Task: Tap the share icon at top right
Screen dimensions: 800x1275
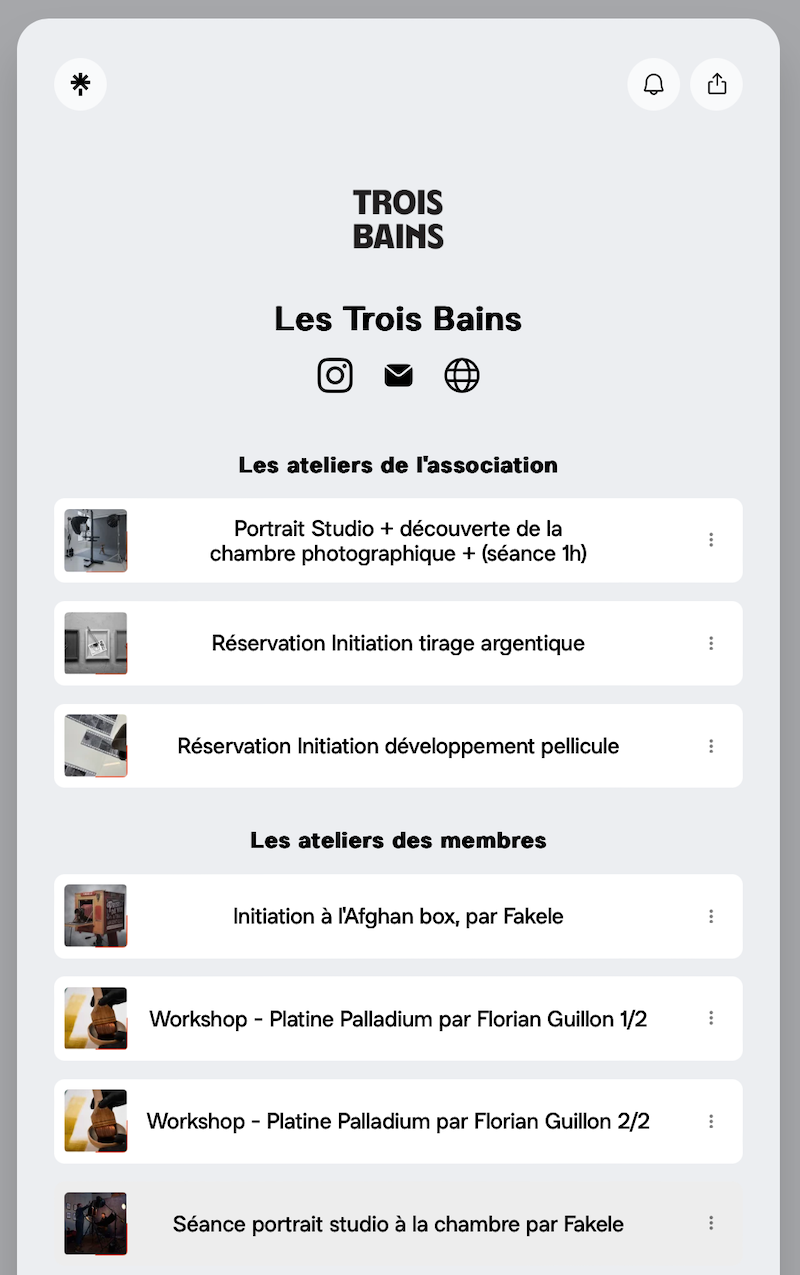Action: coord(717,84)
